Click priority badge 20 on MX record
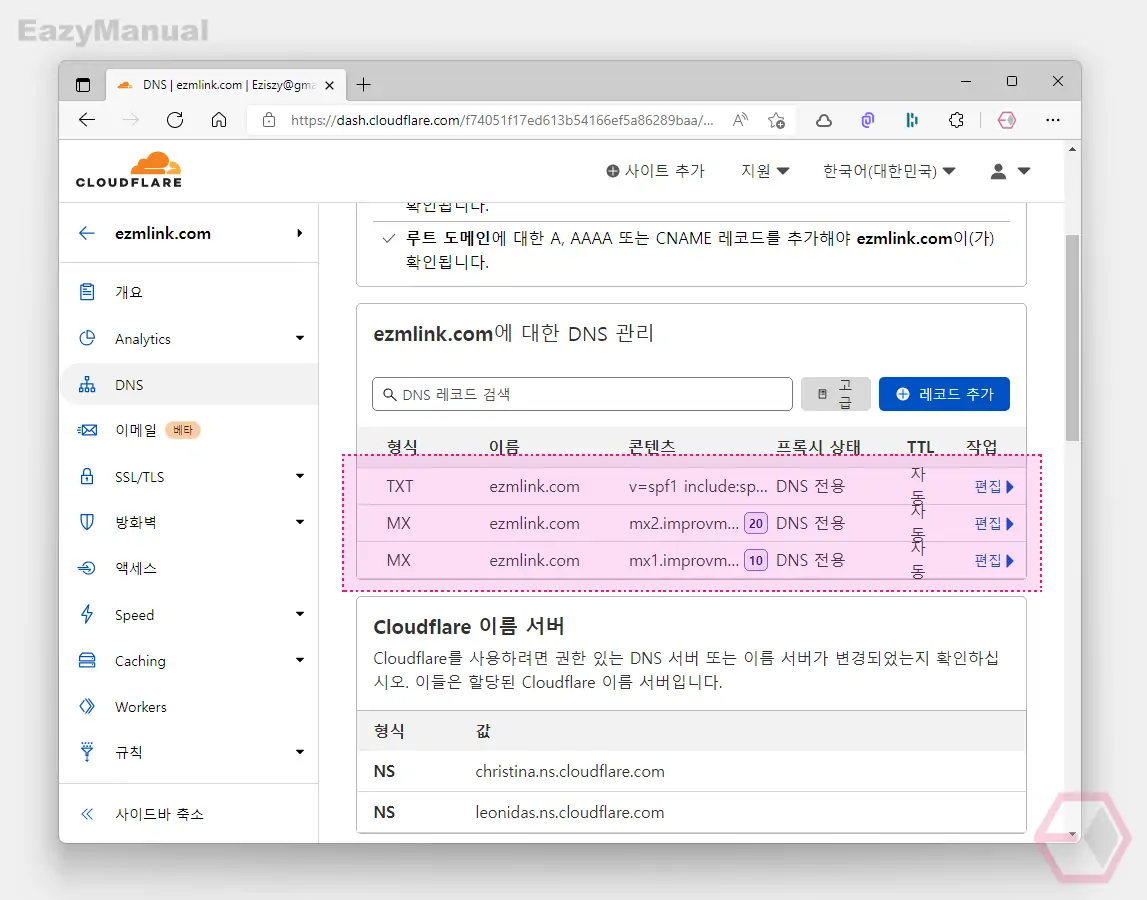Screen dimensions: 1147x900 pos(756,524)
